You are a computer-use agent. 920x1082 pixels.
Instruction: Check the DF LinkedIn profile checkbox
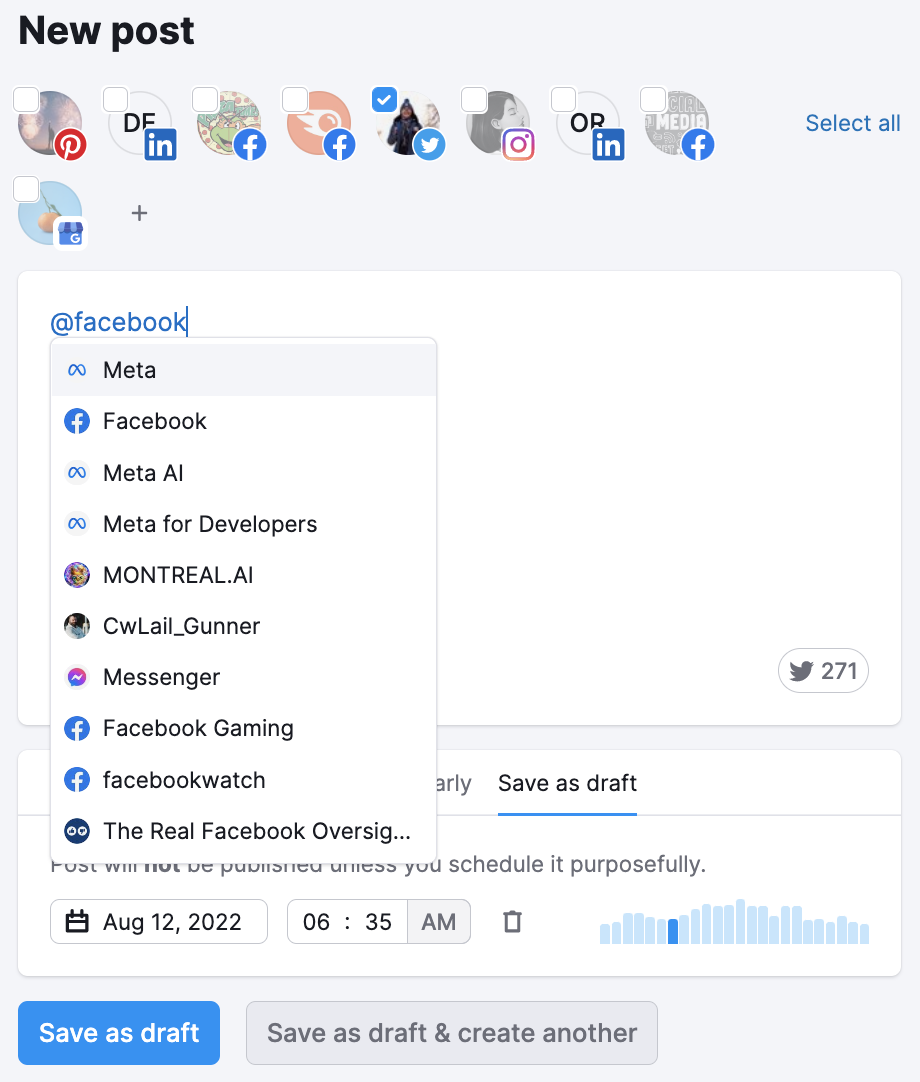tap(115, 100)
